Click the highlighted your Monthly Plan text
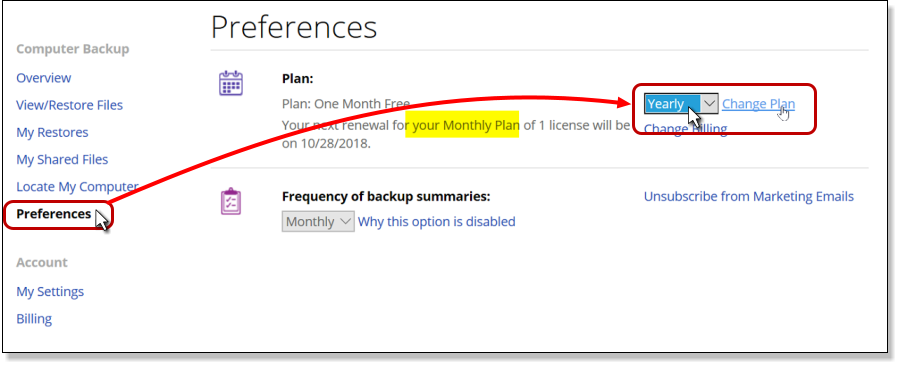The height and width of the screenshot is (367, 900). click(x=462, y=125)
